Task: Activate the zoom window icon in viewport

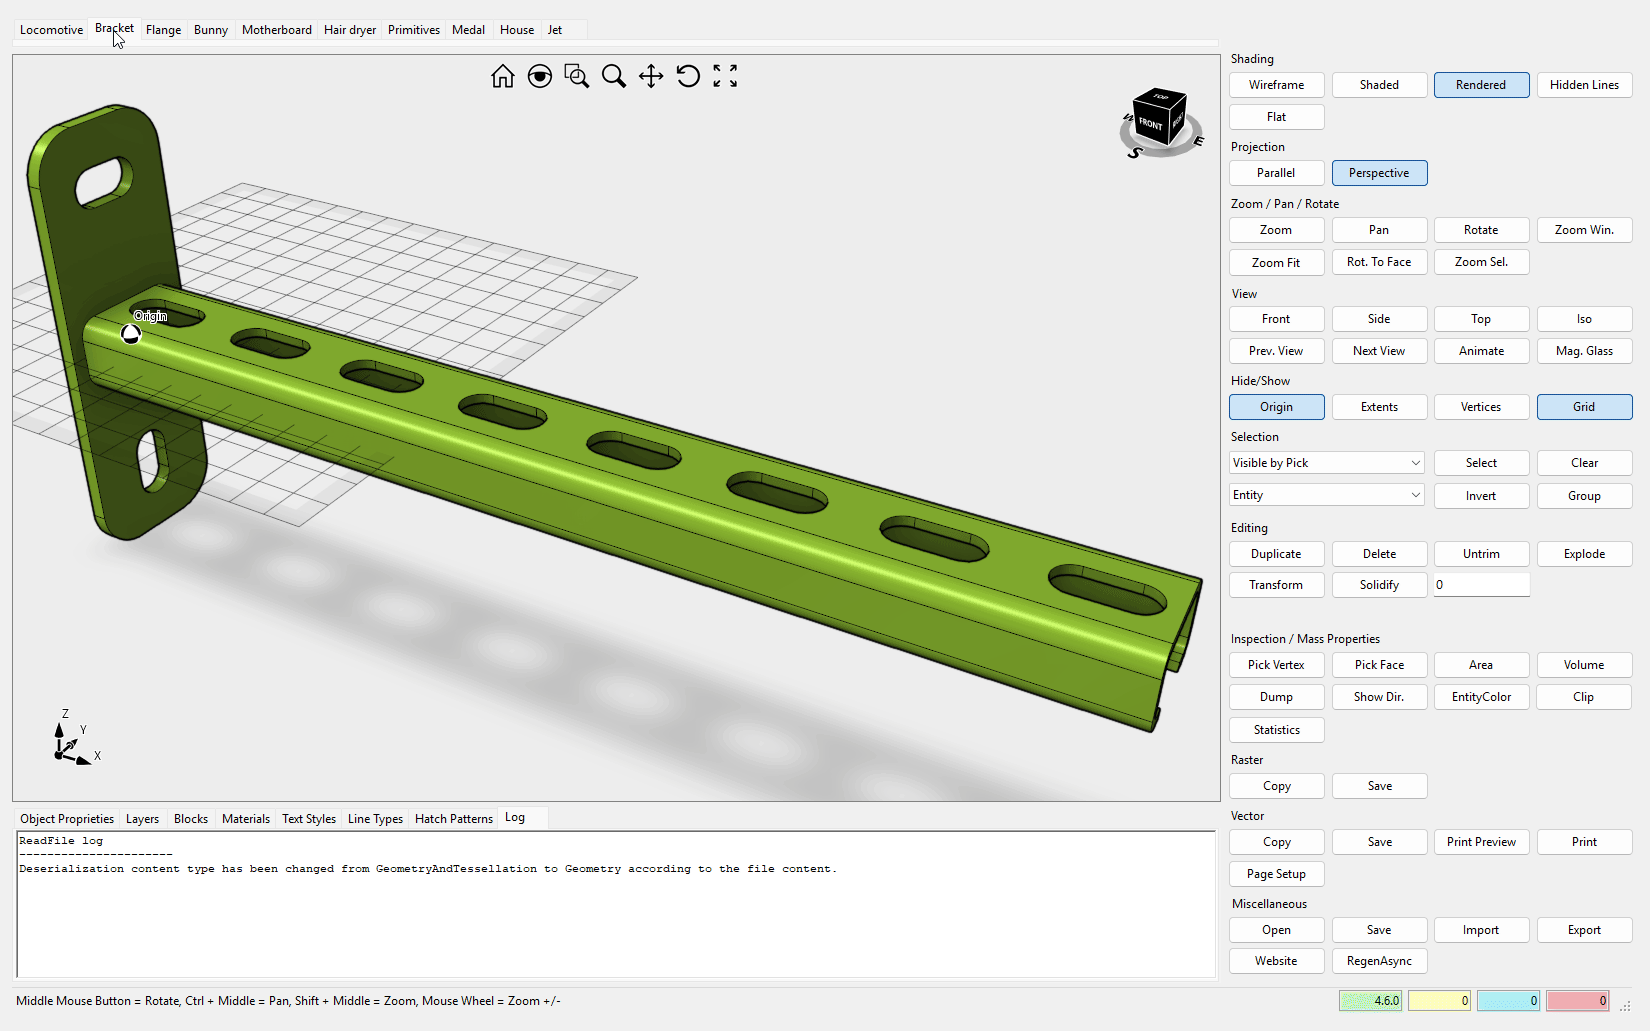Action: [577, 76]
